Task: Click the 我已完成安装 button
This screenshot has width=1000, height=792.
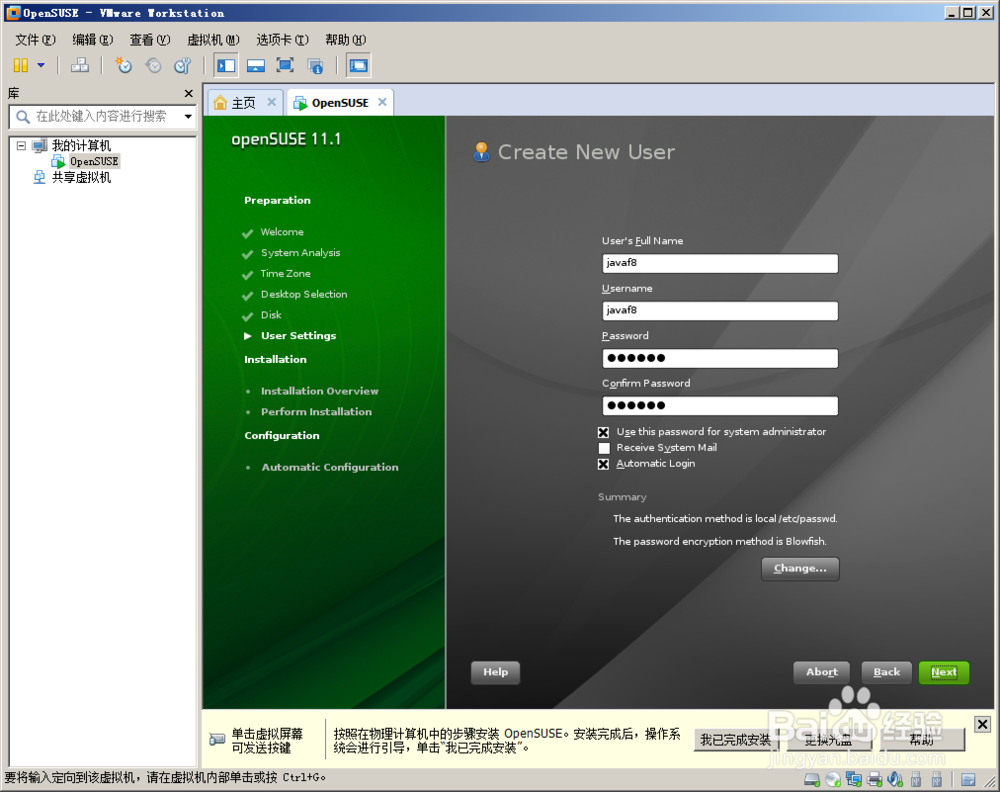Action: coord(735,740)
